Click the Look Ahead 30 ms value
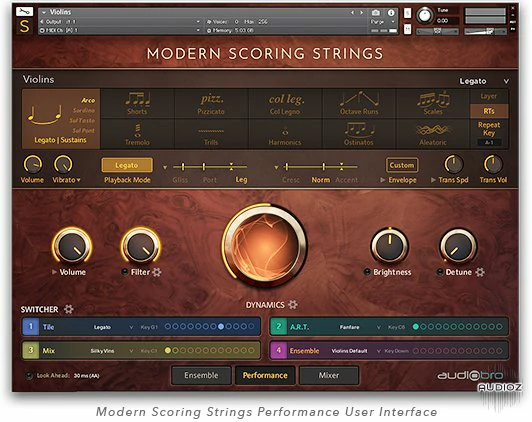The width and height of the screenshot is (532, 422). [x=87, y=376]
